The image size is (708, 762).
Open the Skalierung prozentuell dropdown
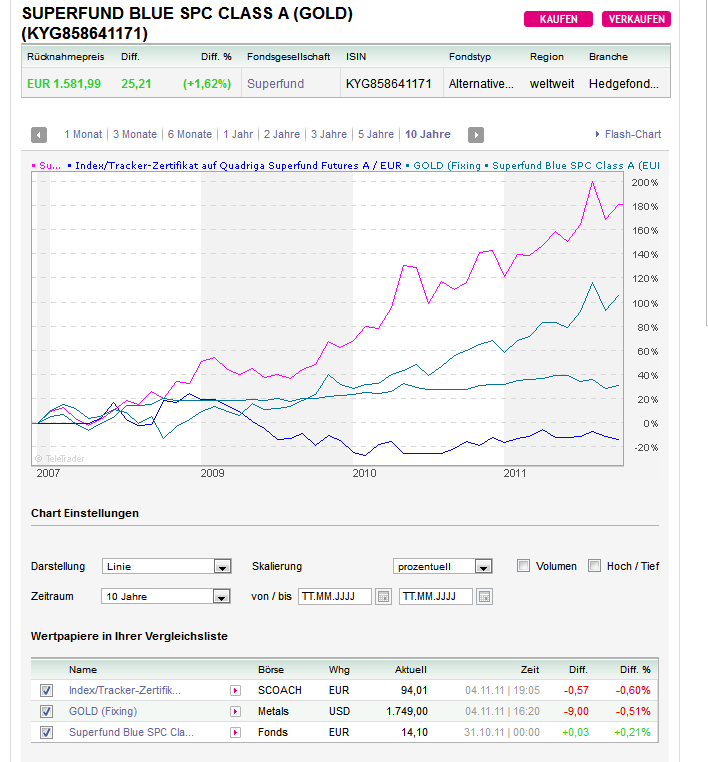pyautogui.click(x=443, y=566)
